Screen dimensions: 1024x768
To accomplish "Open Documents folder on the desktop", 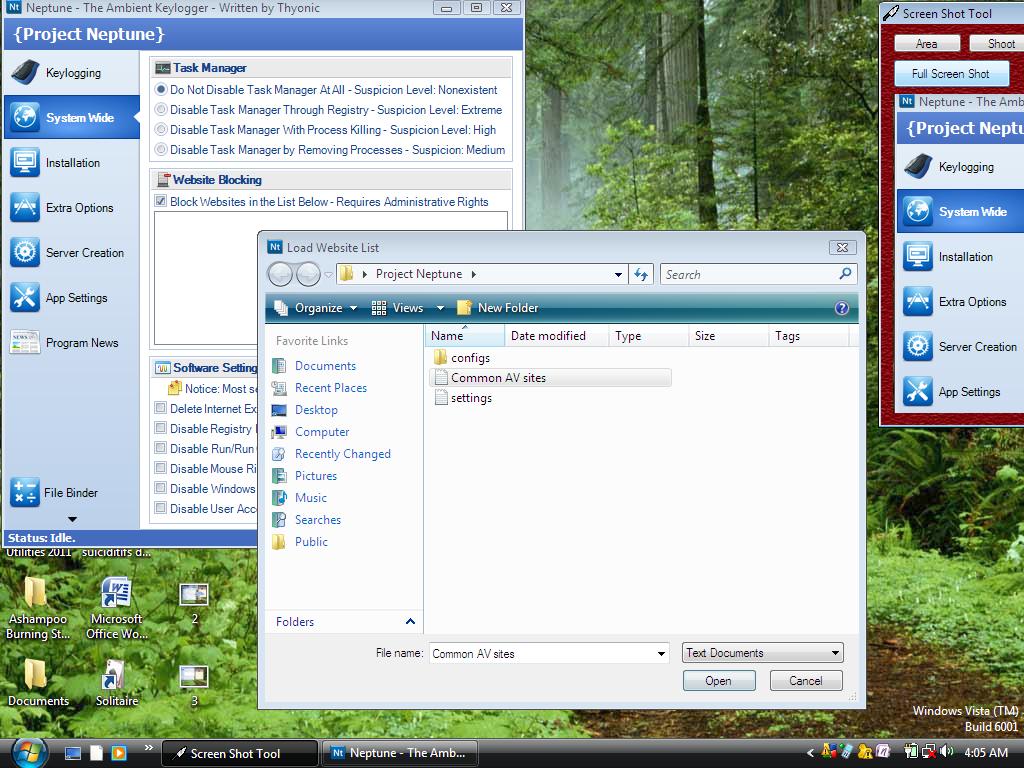I will point(37,684).
